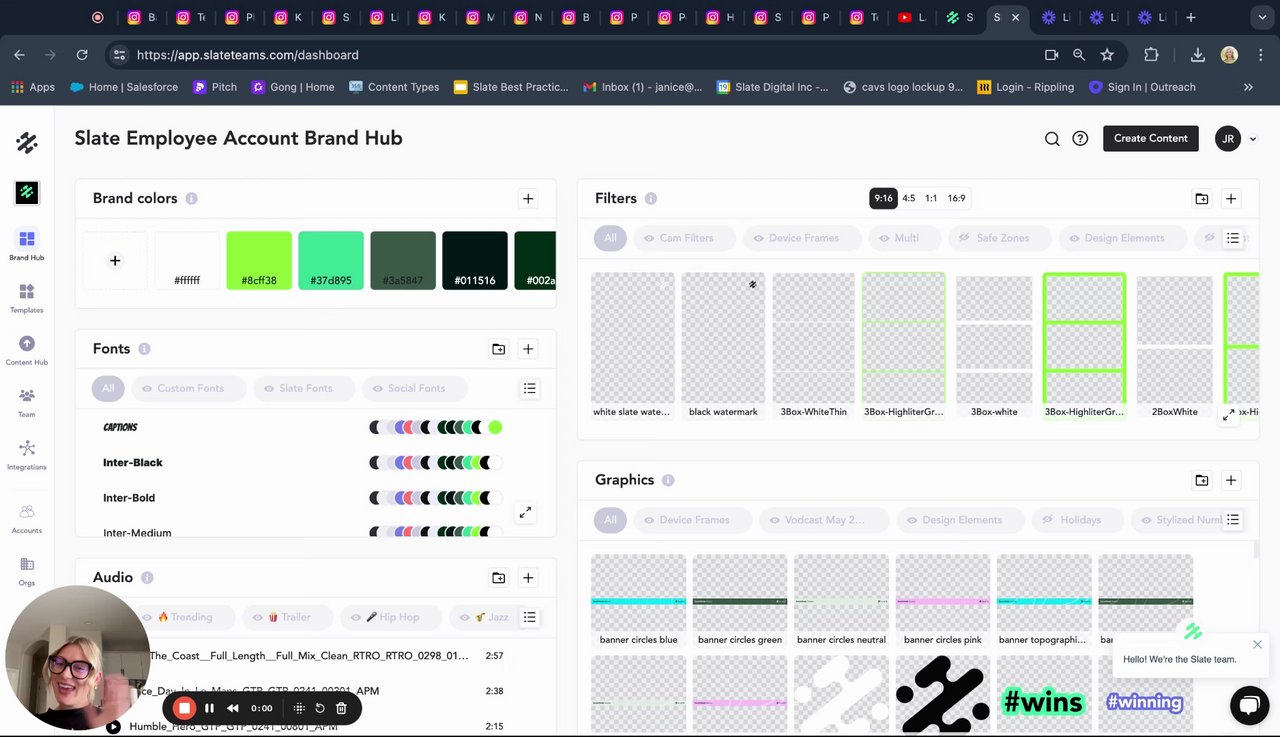Open Accounts in the sidebar
The height and width of the screenshot is (737, 1280).
27,518
